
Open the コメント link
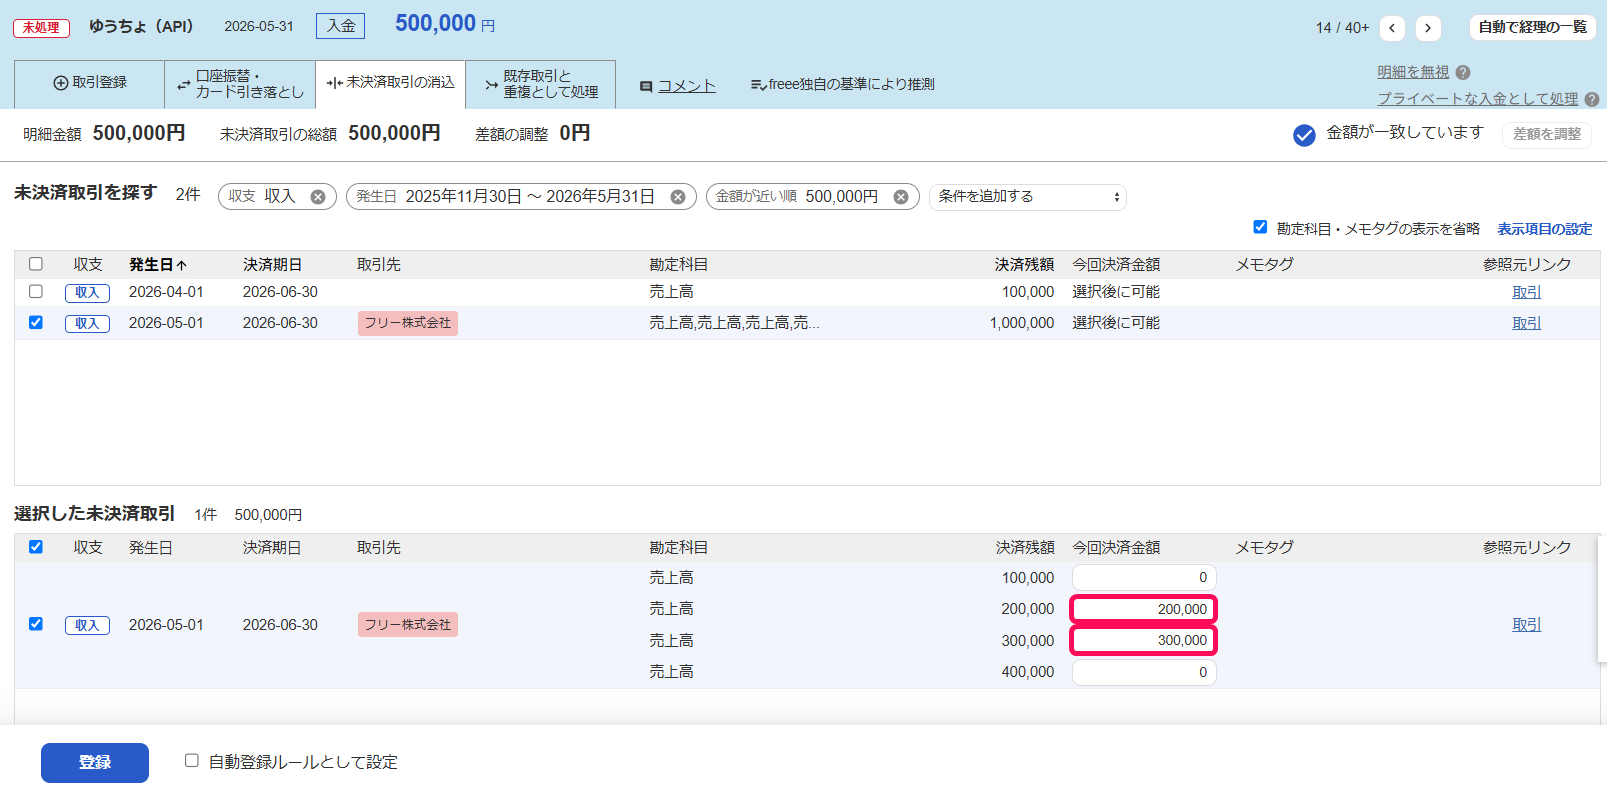[x=687, y=87]
